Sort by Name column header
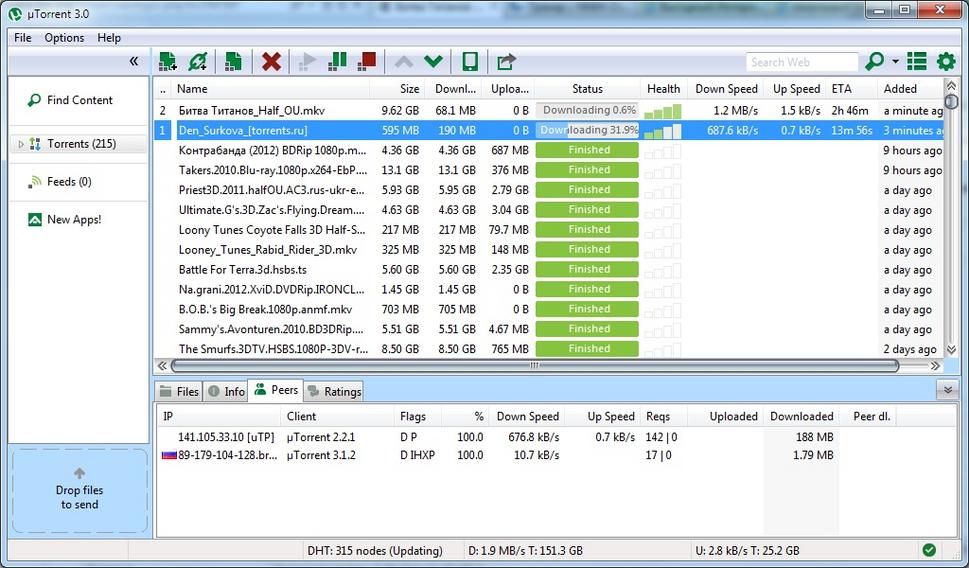Image resolution: width=969 pixels, height=568 pixels. [x=271, y=89]
